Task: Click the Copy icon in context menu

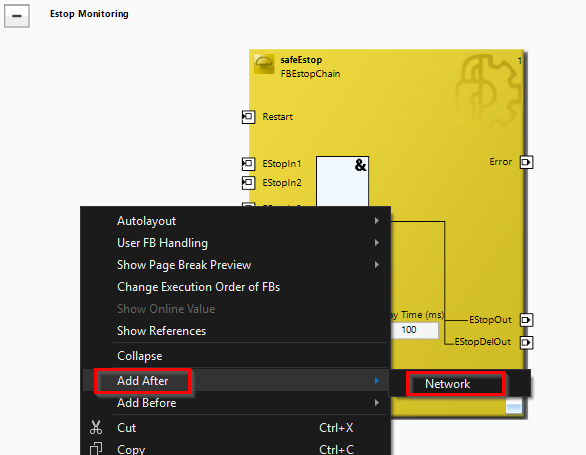Action: [96, 448]
